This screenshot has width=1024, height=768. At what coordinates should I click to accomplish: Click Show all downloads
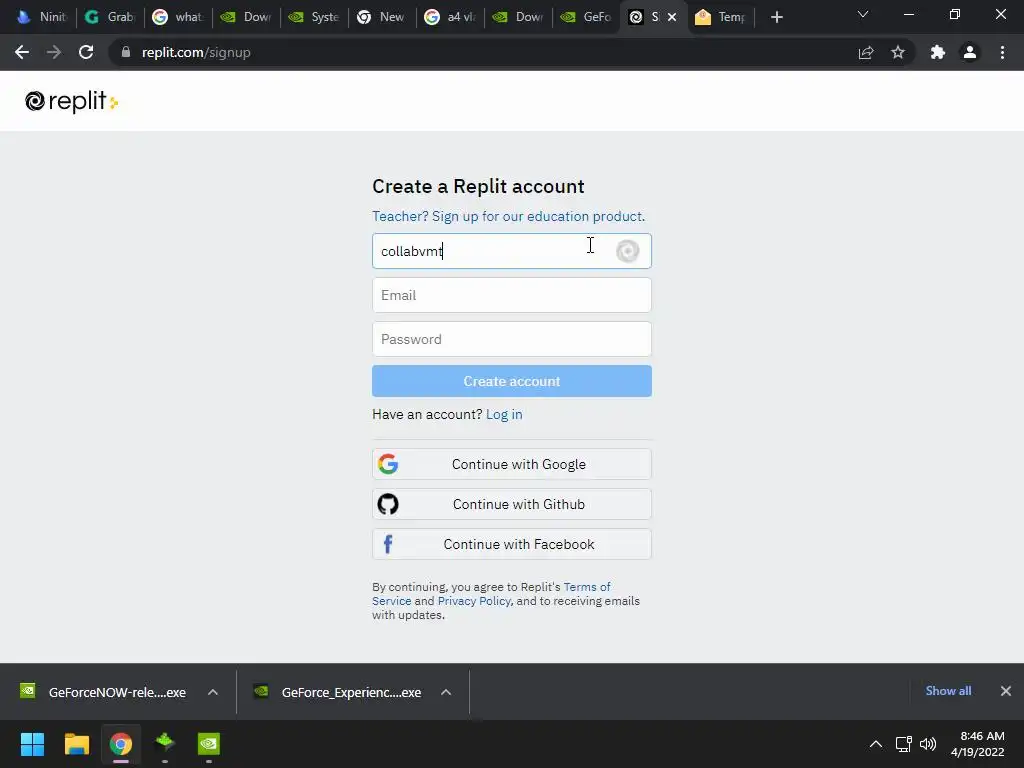pos(948,691)
